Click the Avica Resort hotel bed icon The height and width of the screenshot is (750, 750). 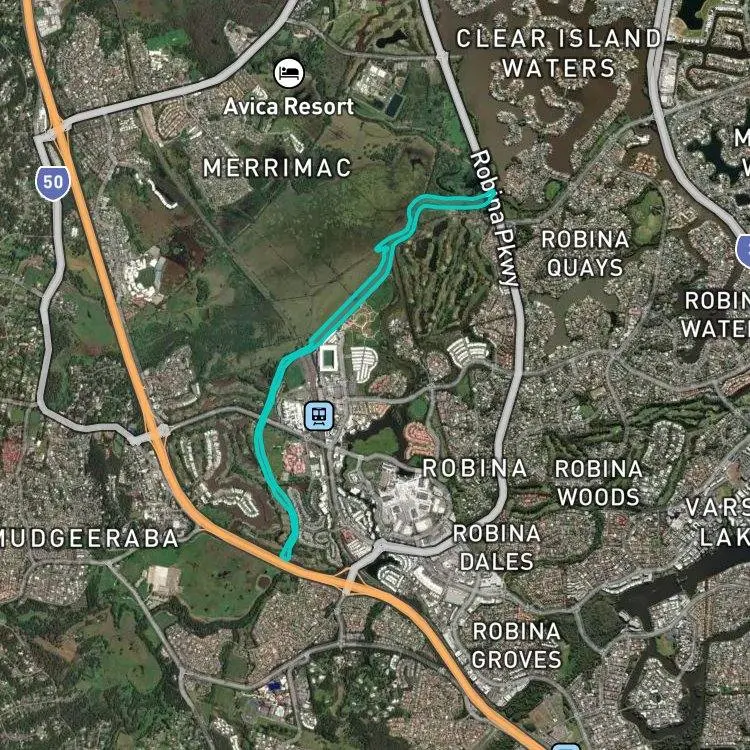[289, 73]
